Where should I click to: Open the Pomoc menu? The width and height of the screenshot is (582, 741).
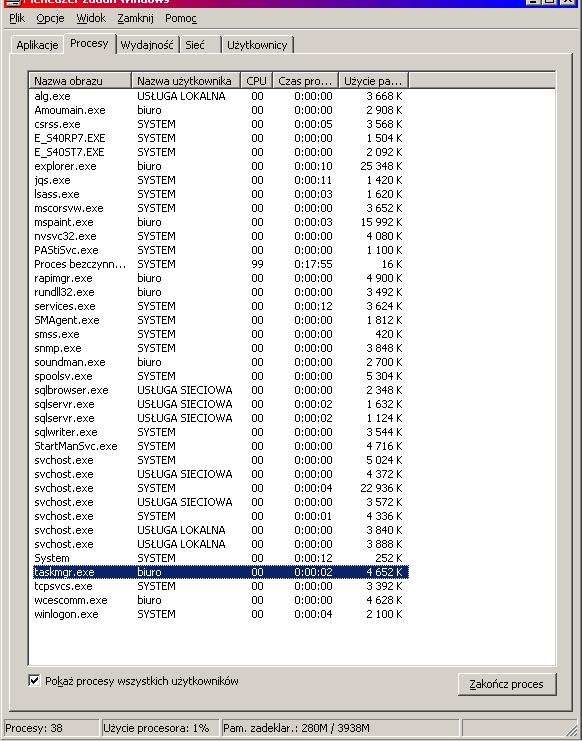pyautogui.click(x=181, y=18)
